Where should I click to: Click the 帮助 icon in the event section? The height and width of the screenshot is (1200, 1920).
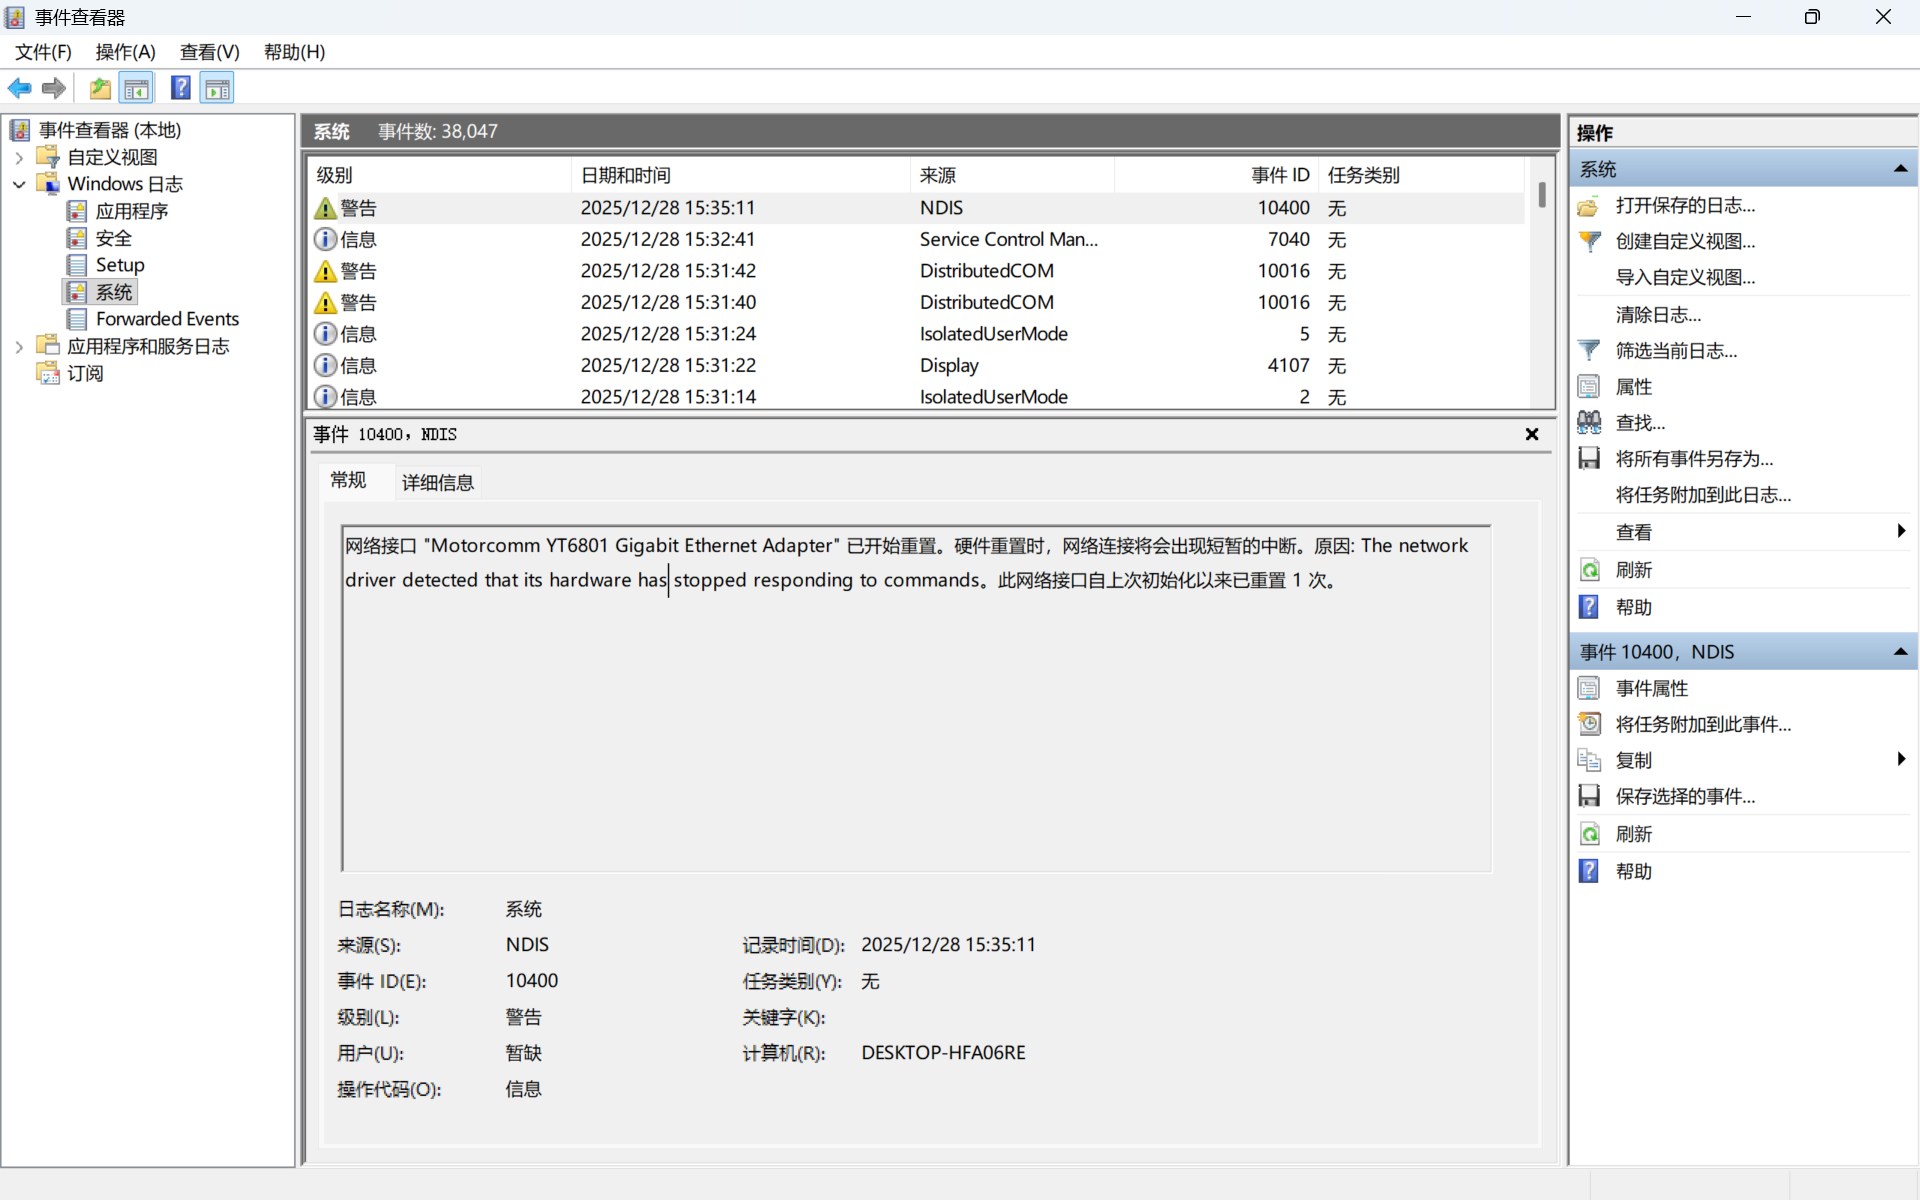click(x=1589, y=871)
